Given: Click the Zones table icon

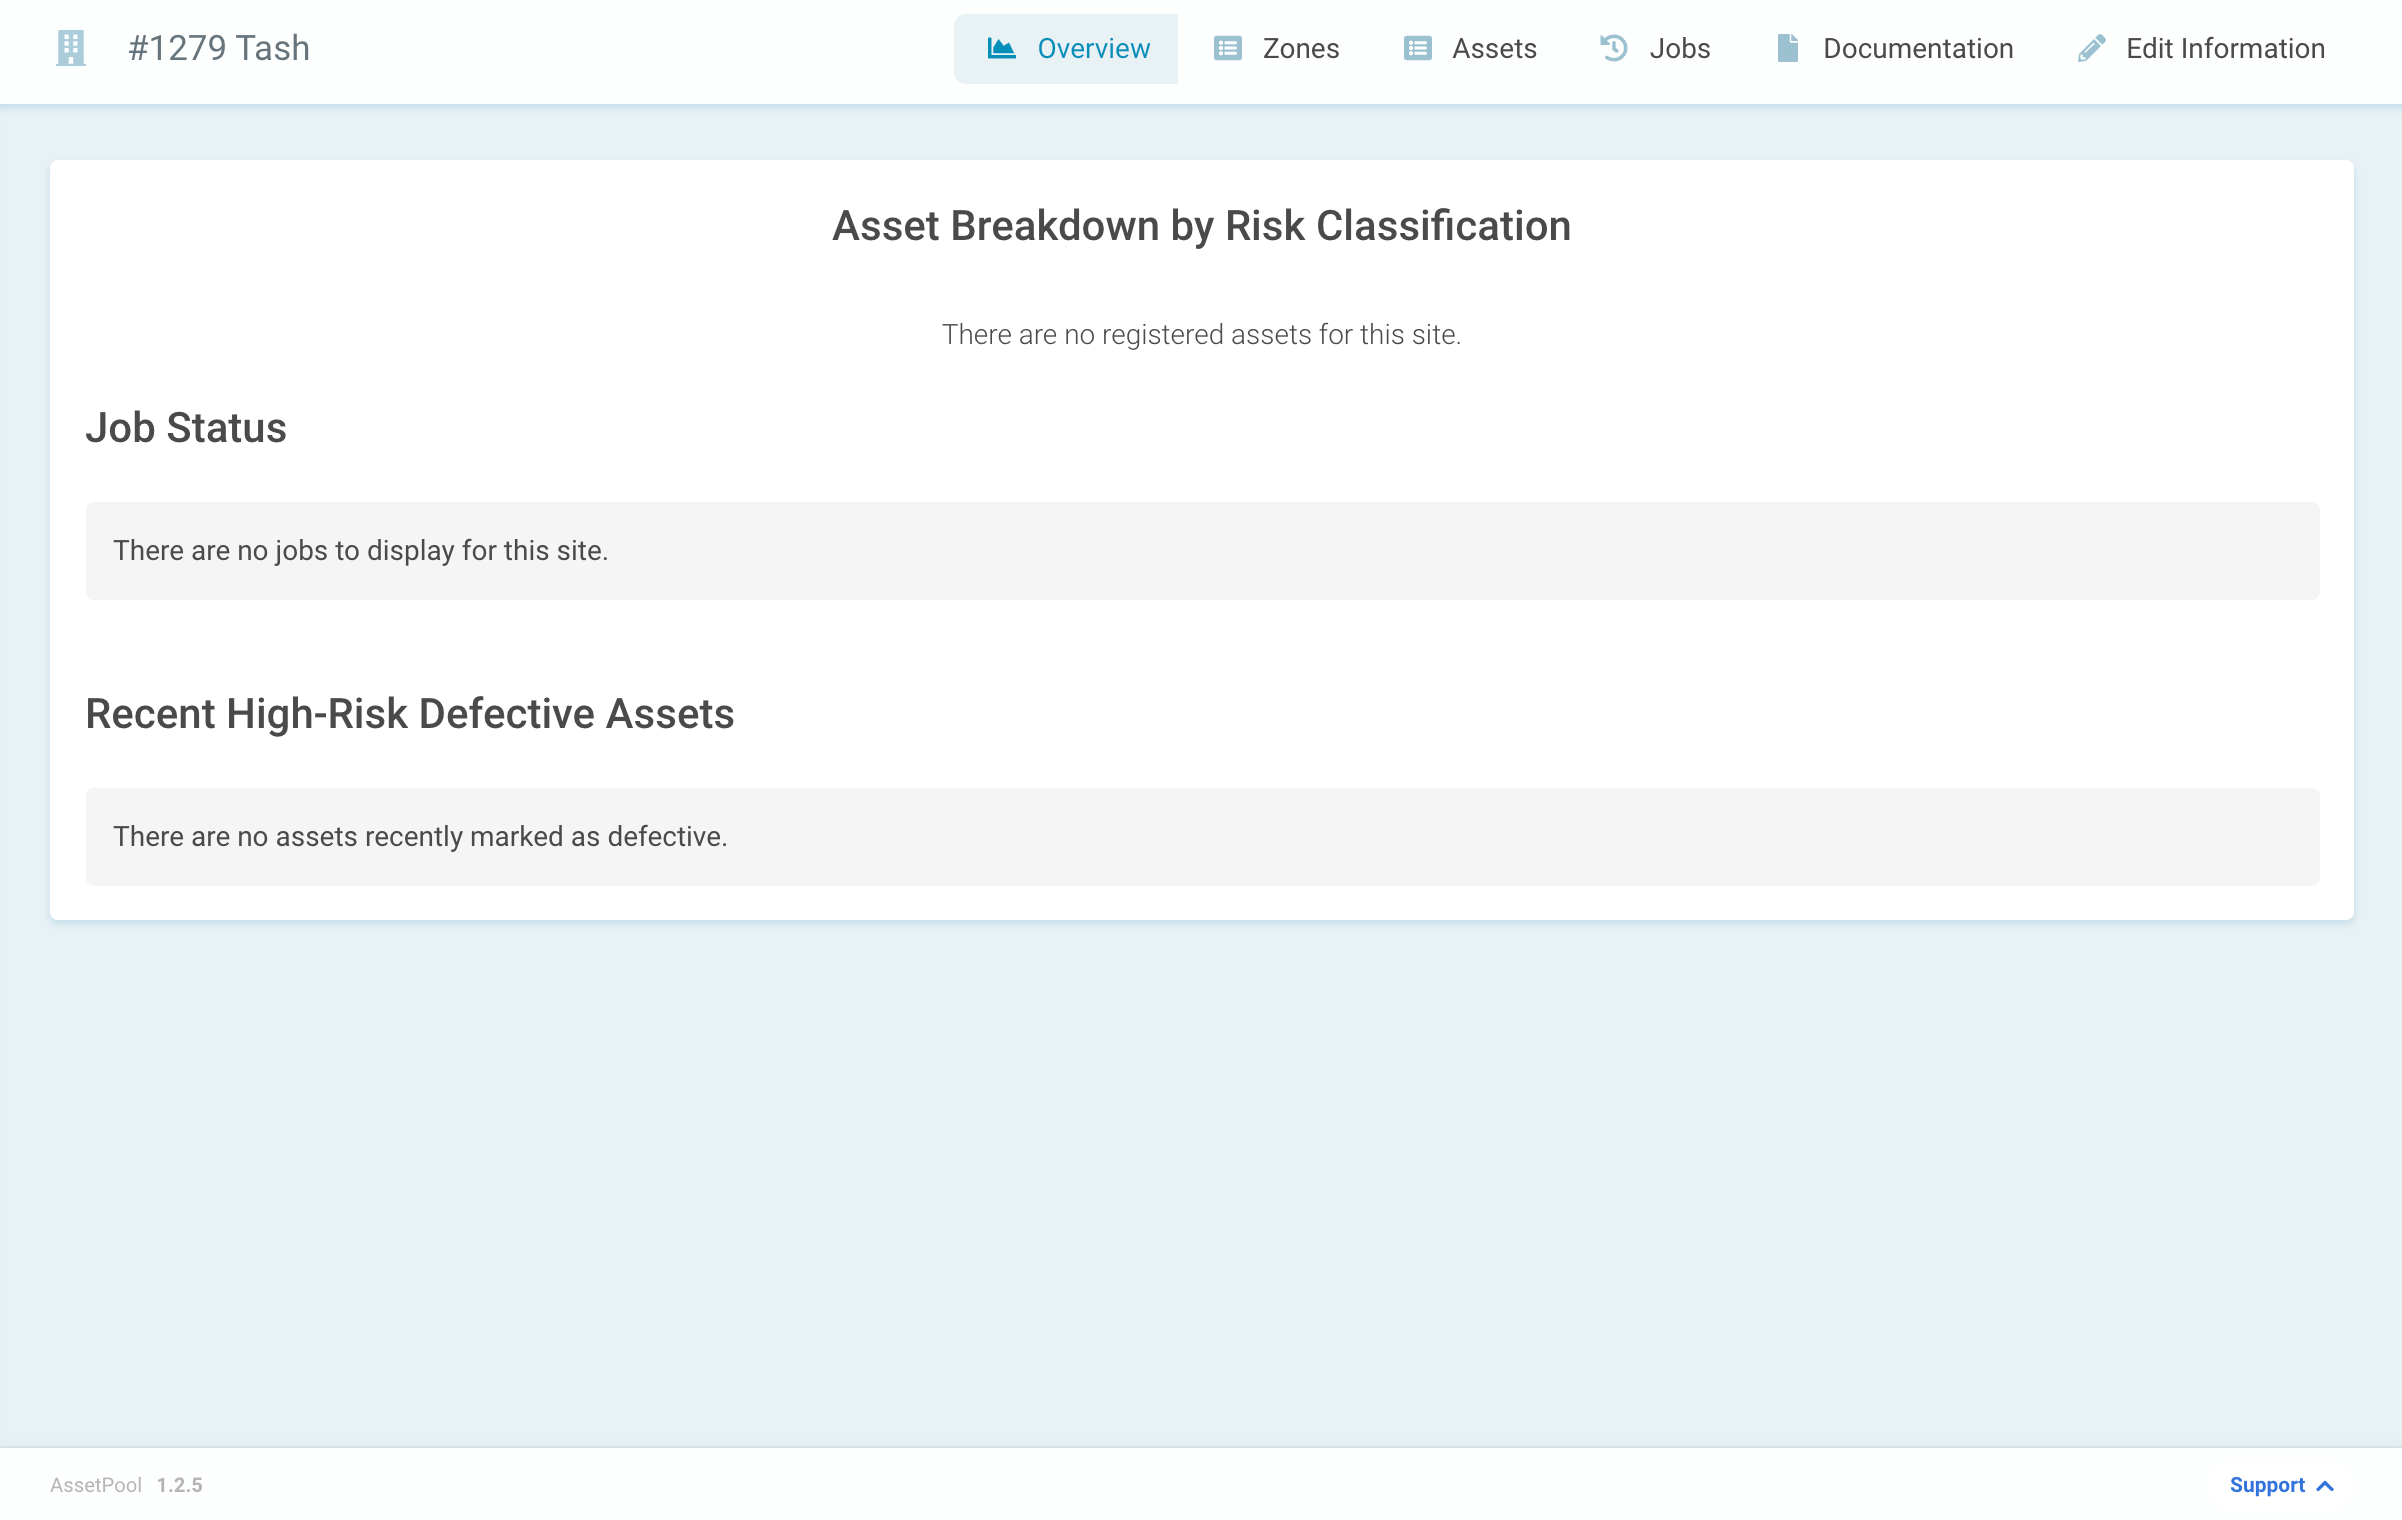Looking at the screenshot, I should click(1226, 47).
